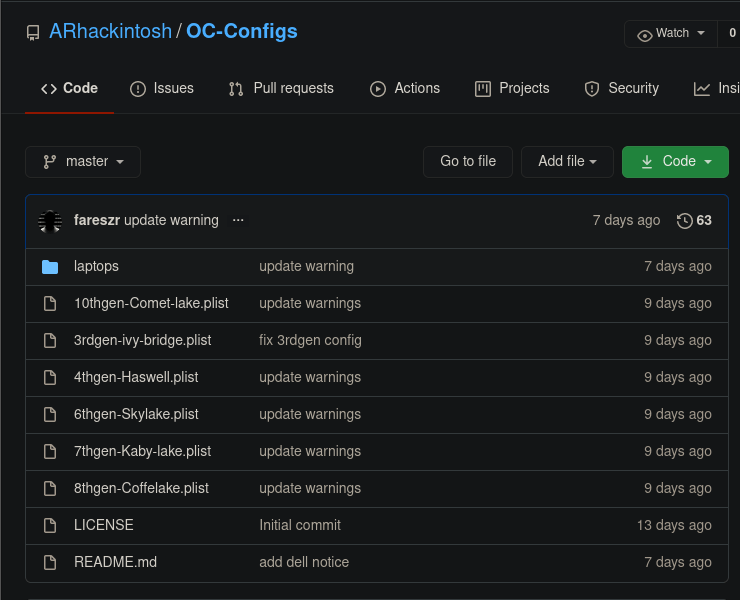Click file icon next to 4thgen-Haswell.plist
Image resolution: width=740 pixels, height=600 pixels.
point(50,377)
